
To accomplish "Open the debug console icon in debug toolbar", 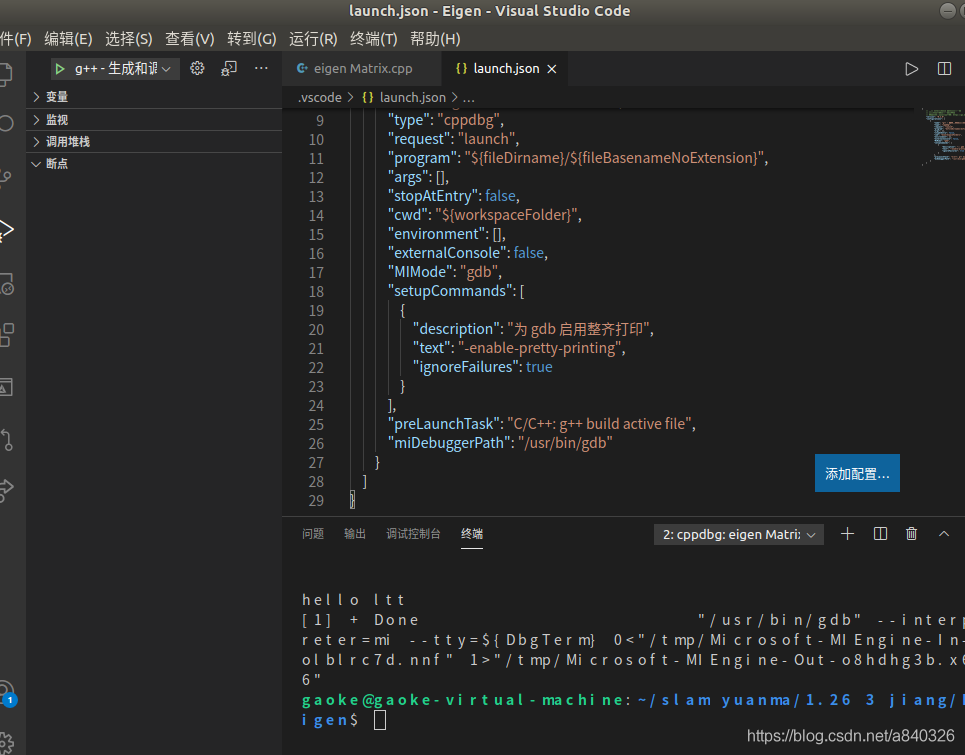I will click(x=229, y=68).
